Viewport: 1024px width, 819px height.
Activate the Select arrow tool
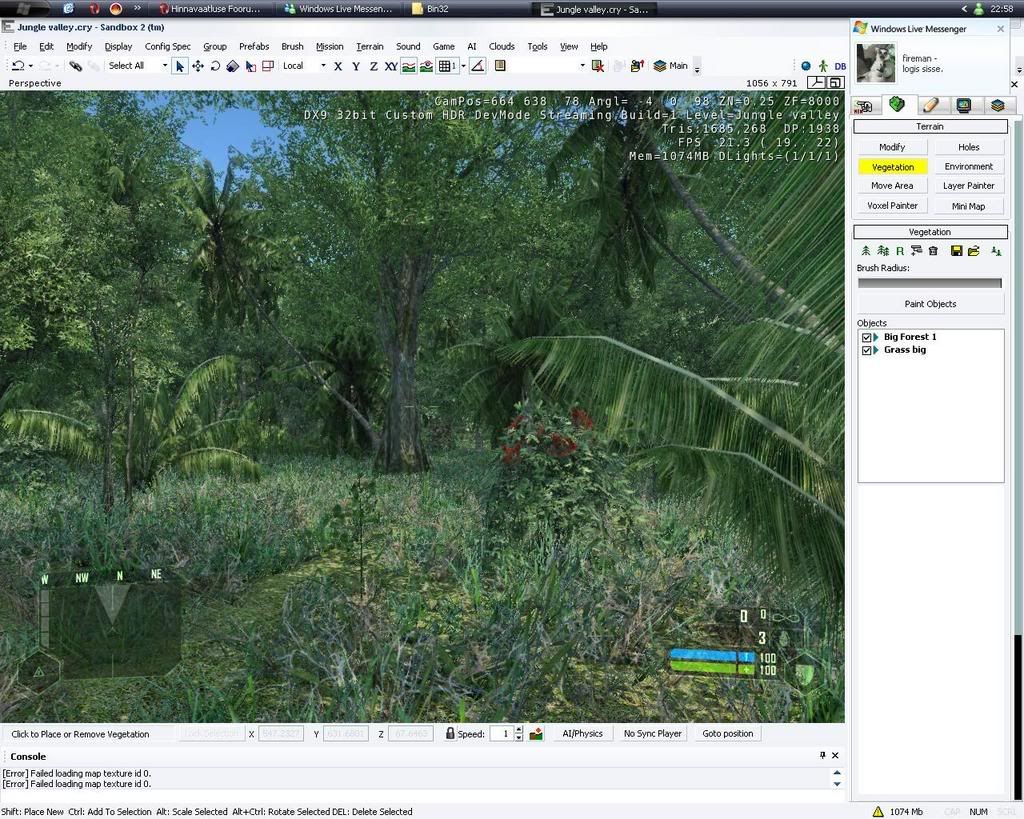coord(180,66)
